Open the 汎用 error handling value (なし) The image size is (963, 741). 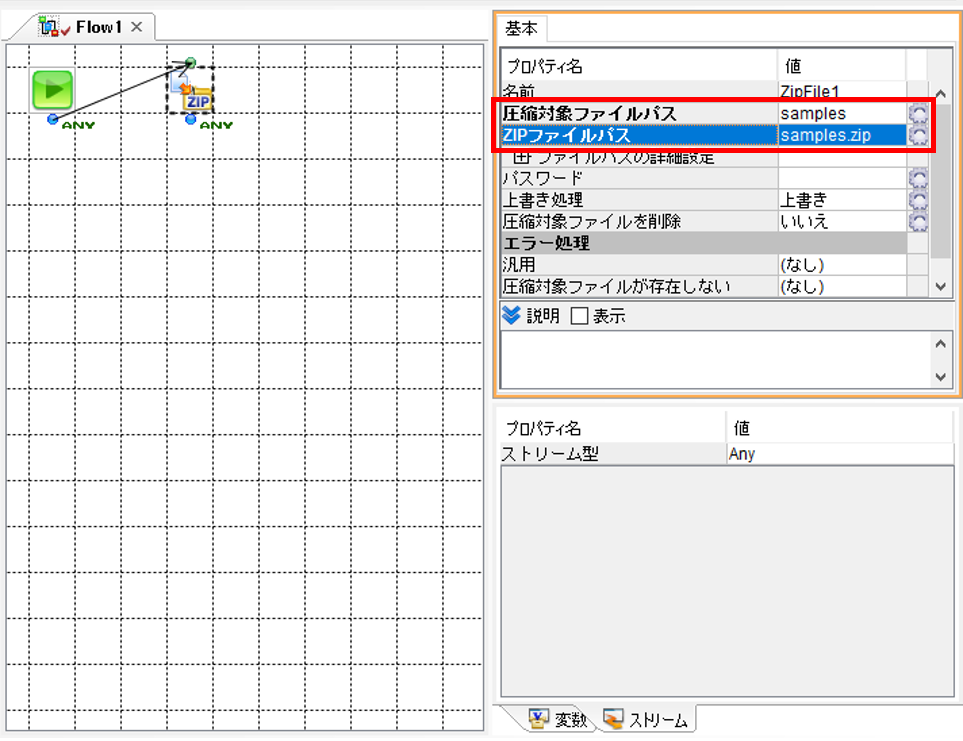(842, 265)
